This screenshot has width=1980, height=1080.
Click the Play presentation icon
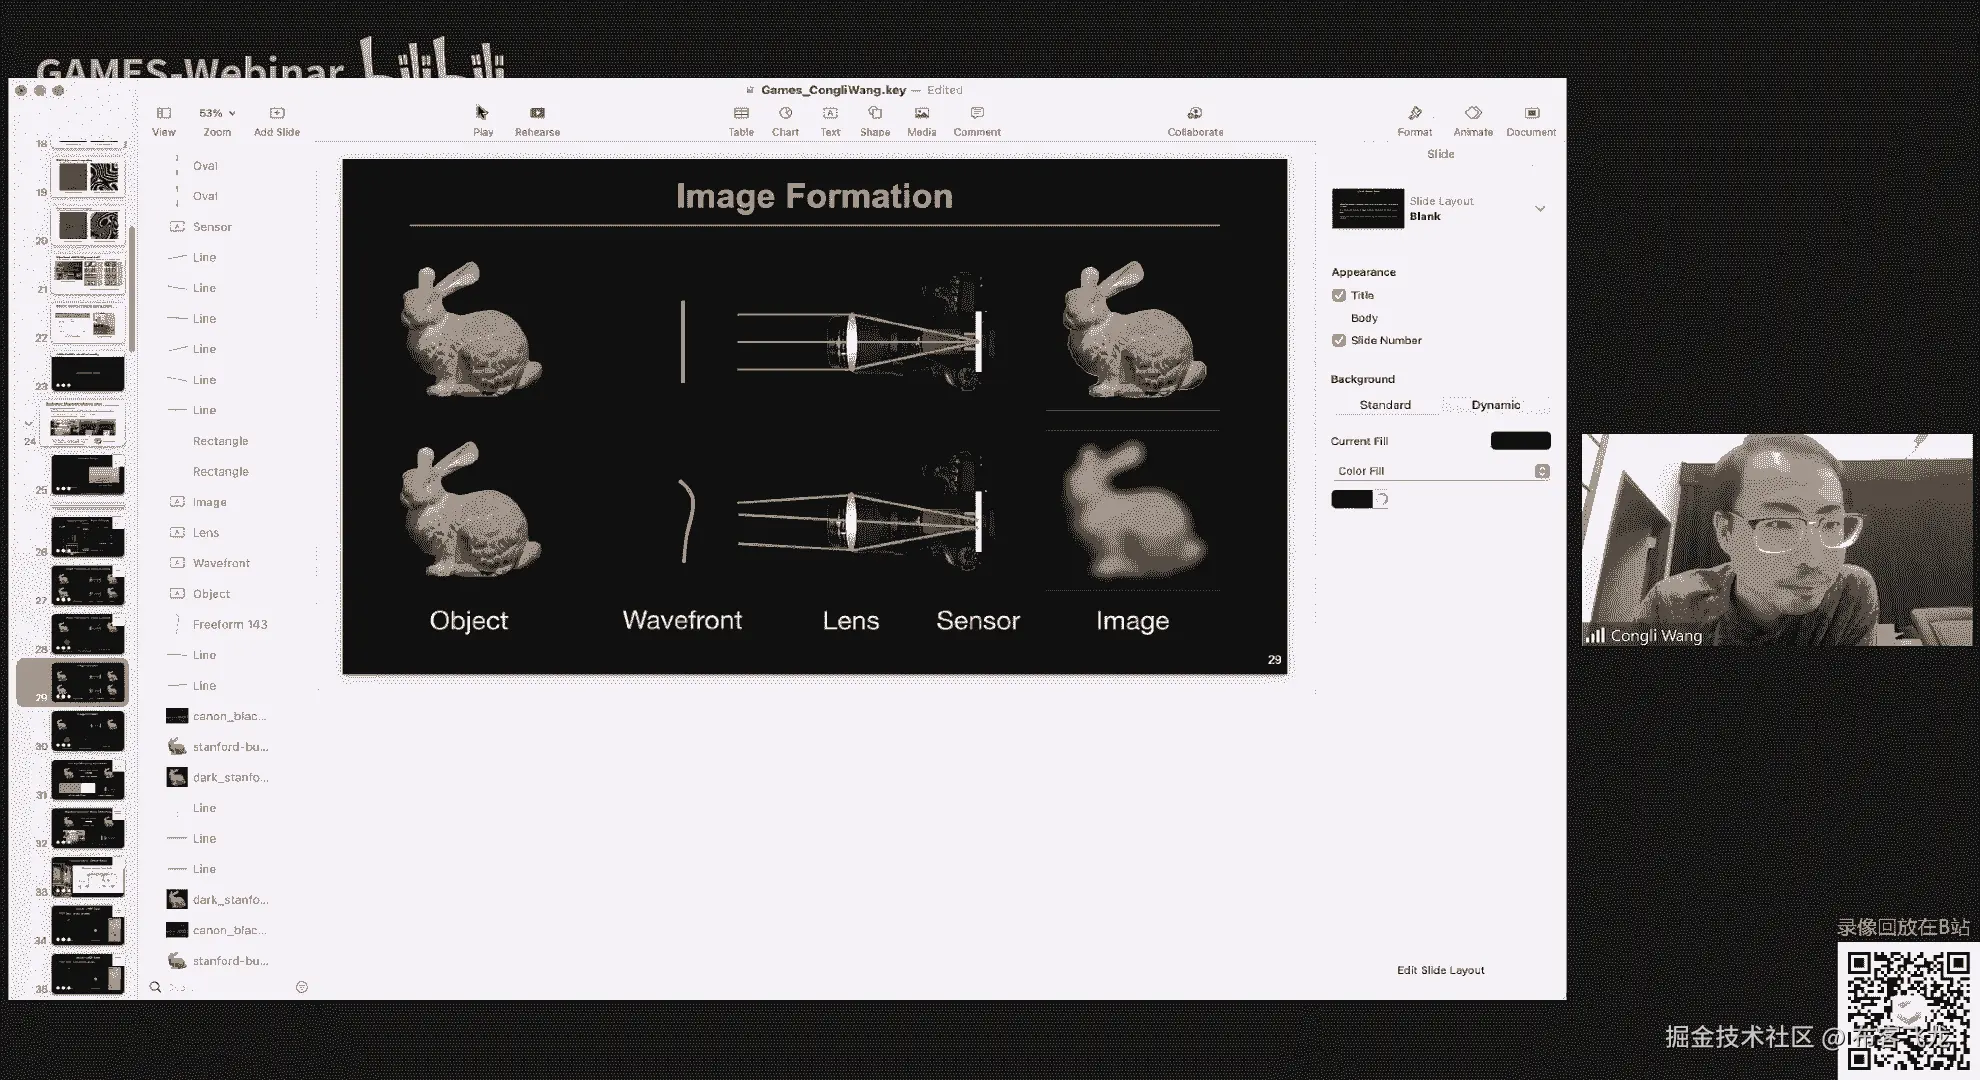click(483, 113)
